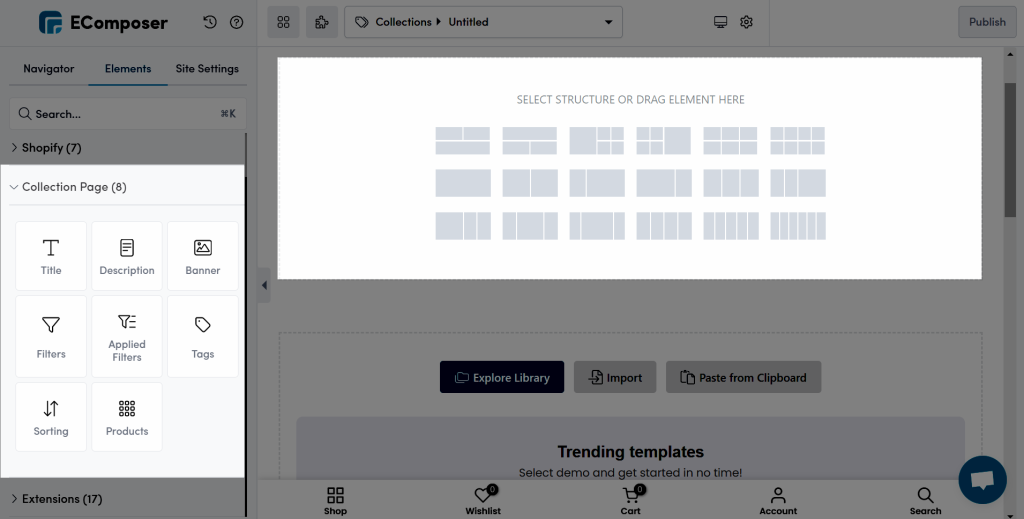Choose the three-by-two grid structure
Image resolution: width=1024 pixels, height=519 pixels.
[730, 140]
